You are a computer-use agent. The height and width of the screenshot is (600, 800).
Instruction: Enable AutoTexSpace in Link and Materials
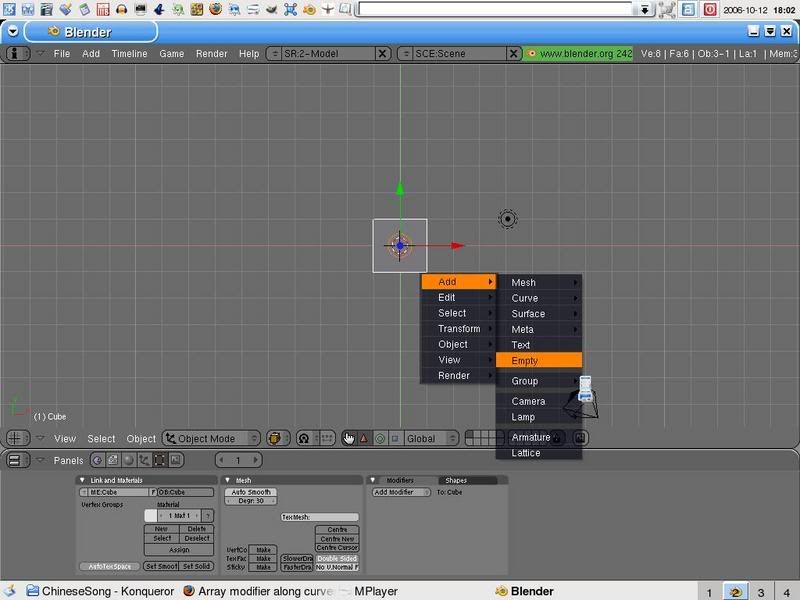pyautogui.click(x=112, y=568)
